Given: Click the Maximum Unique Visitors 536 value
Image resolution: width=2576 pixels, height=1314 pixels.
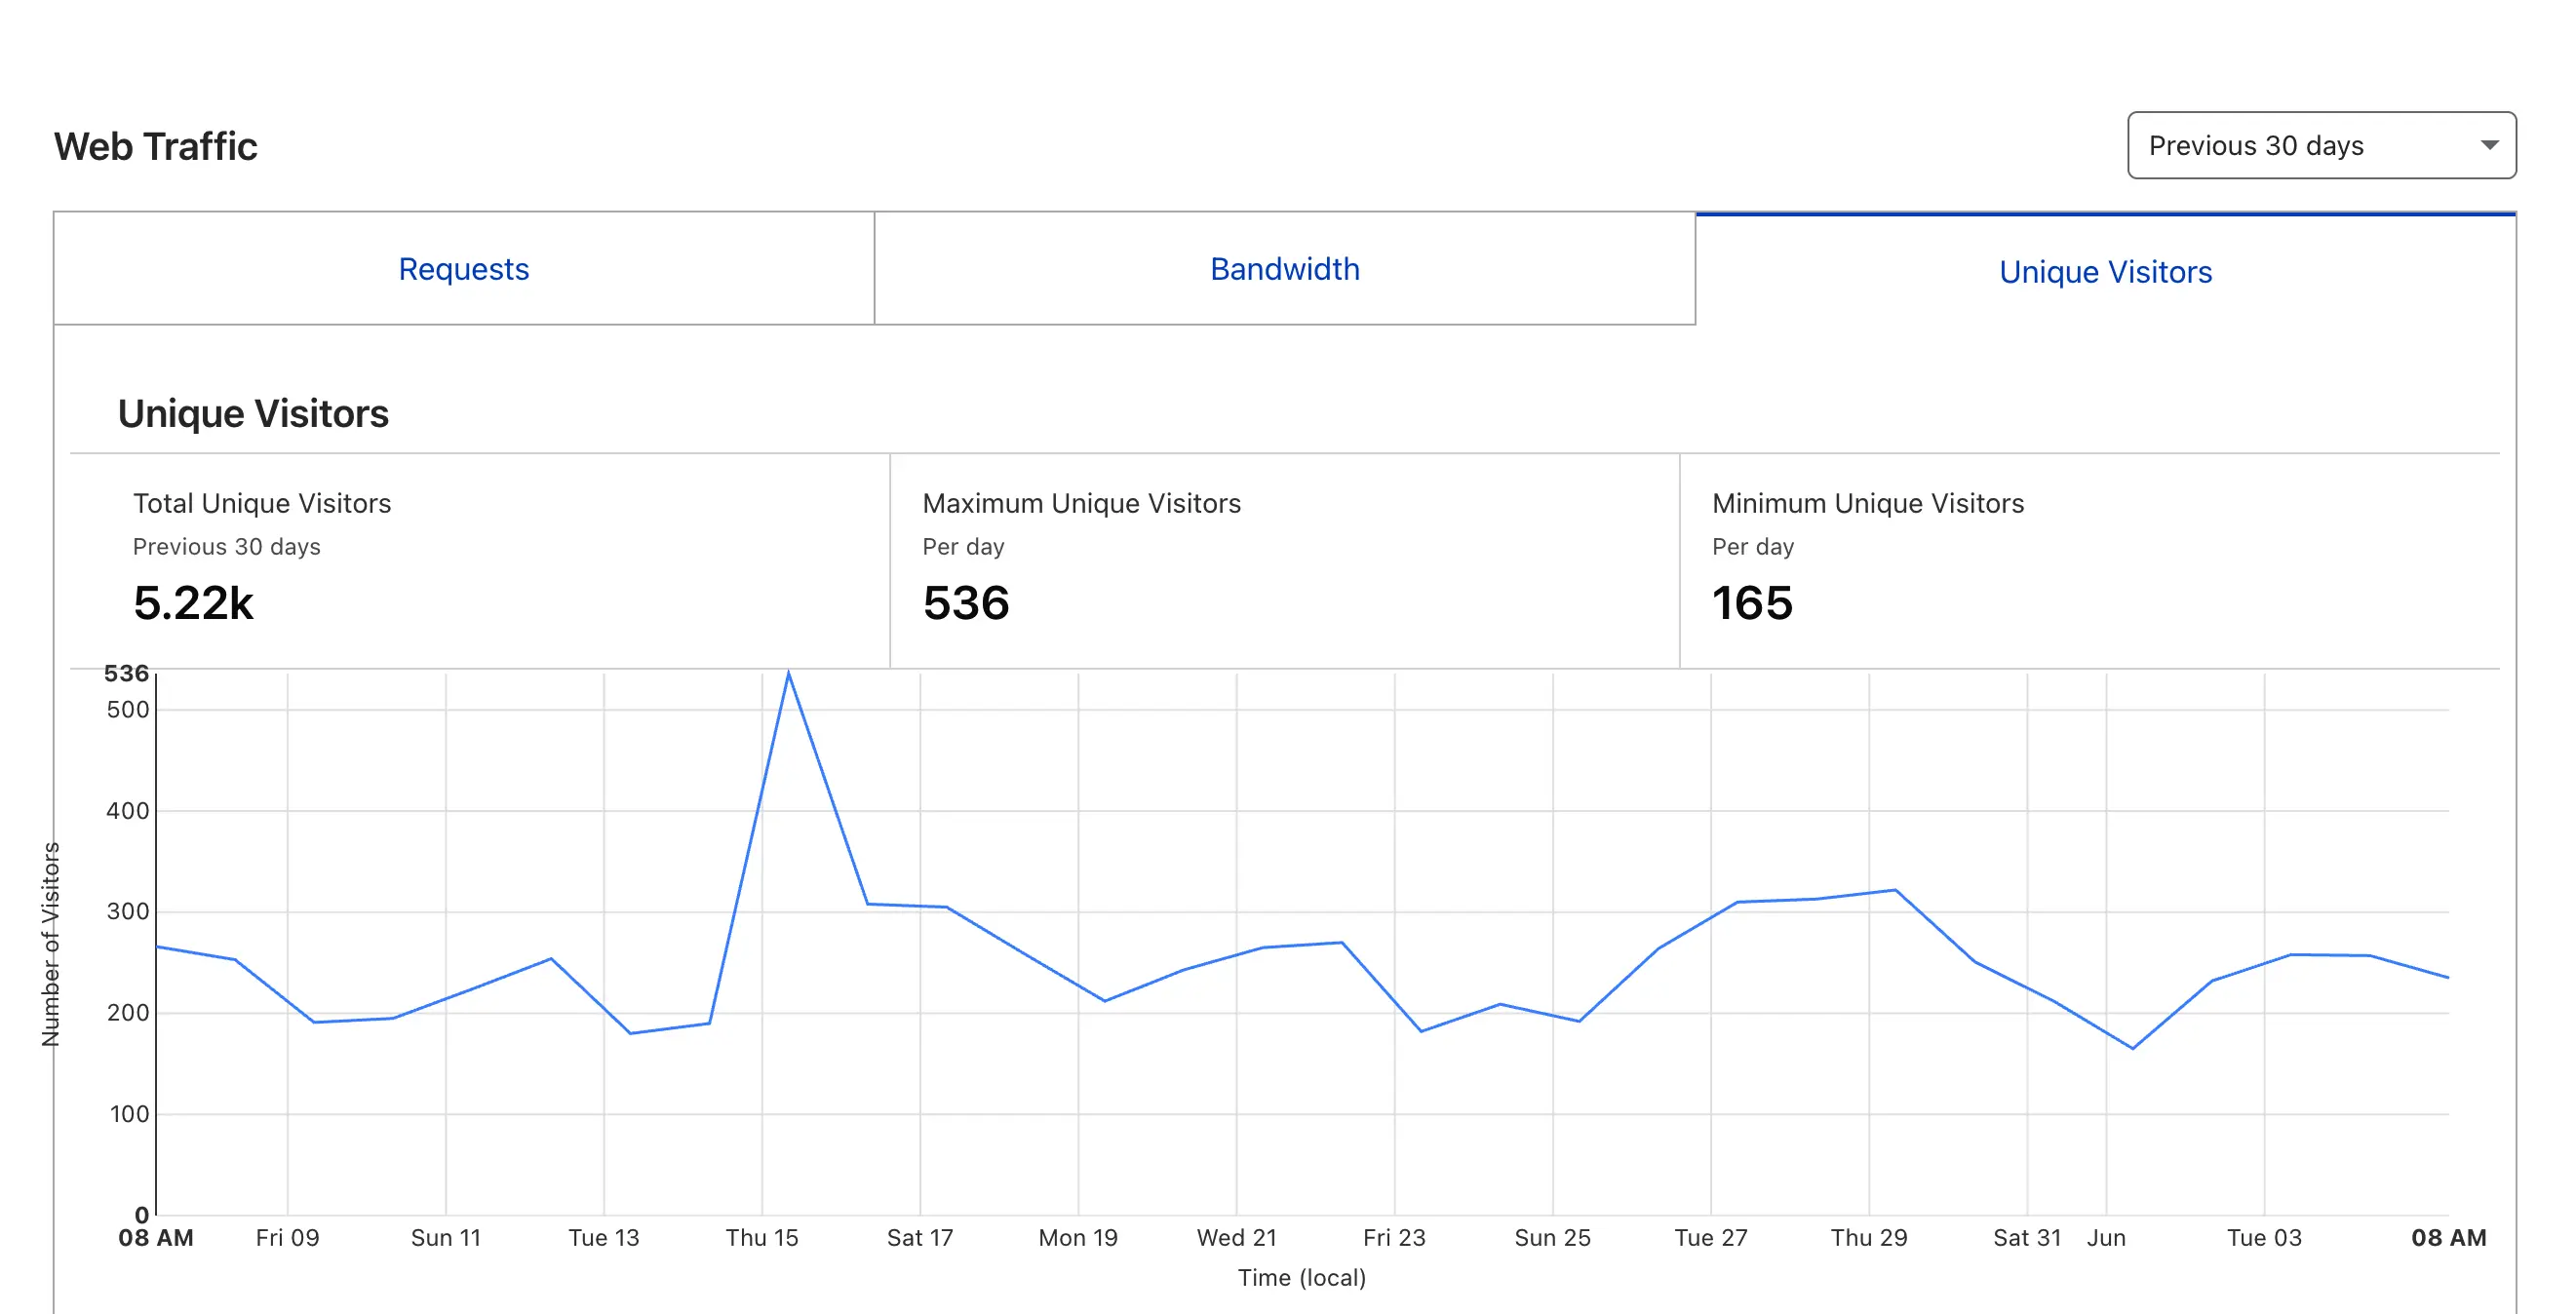Looking at the screenshot, I should pos(966,603).
